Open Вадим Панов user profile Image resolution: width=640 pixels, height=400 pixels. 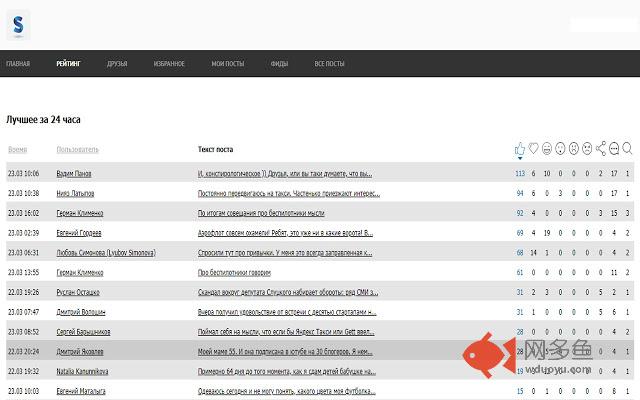click(74, 173)
